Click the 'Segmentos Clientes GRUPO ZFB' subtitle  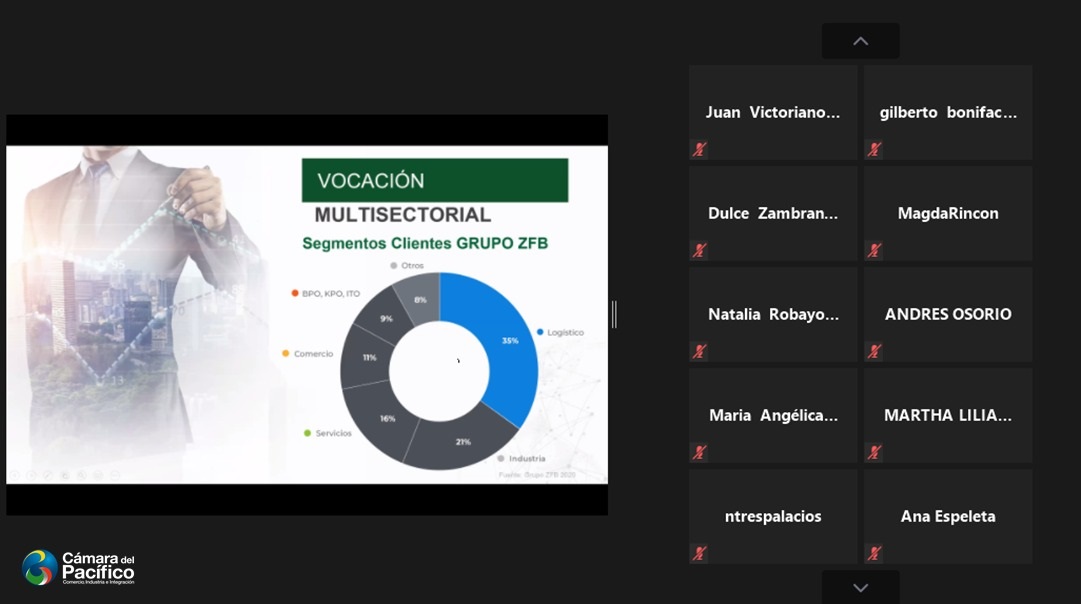425,243
